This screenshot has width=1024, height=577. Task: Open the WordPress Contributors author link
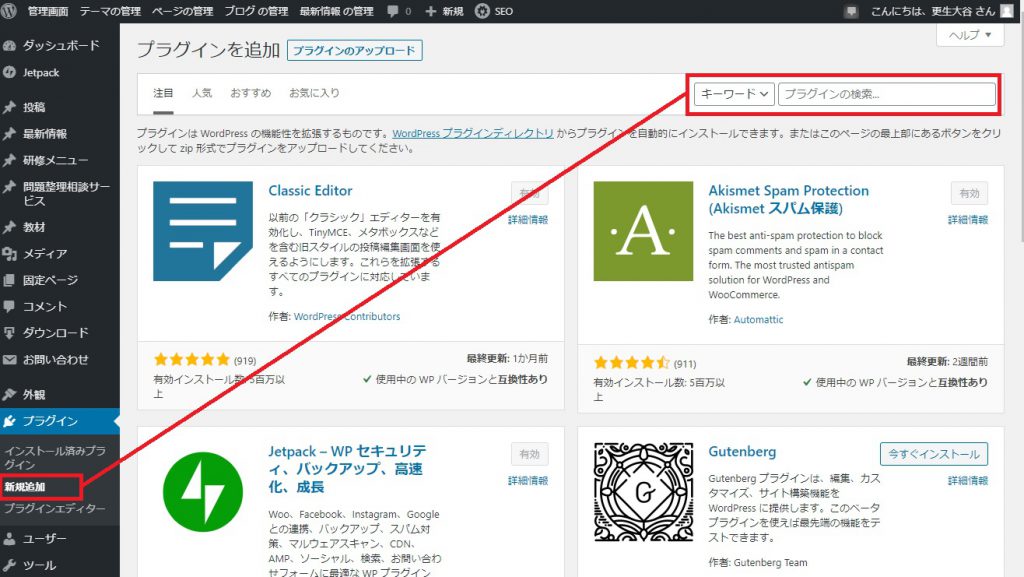click(347, 317)
